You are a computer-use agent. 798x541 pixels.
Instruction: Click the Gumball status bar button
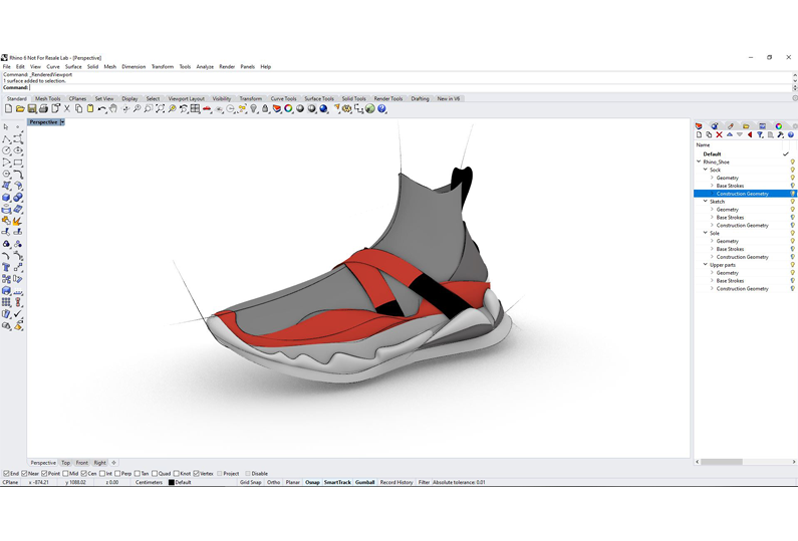coord(365,482)
